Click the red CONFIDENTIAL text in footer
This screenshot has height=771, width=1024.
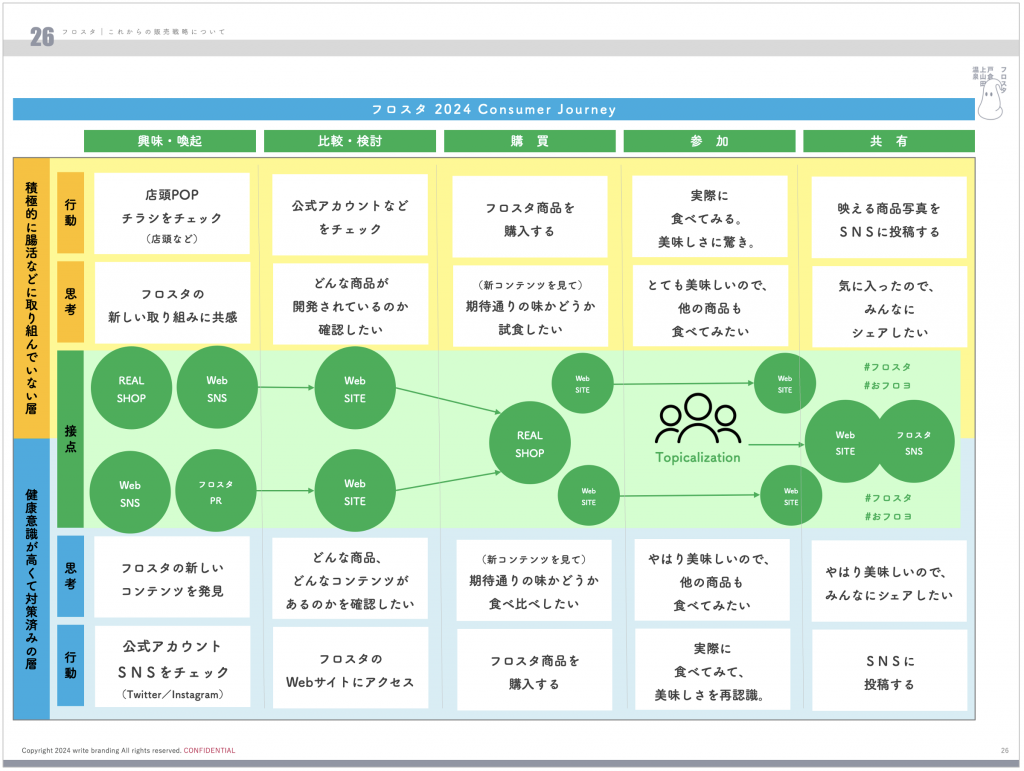click(x=209, y=750)
